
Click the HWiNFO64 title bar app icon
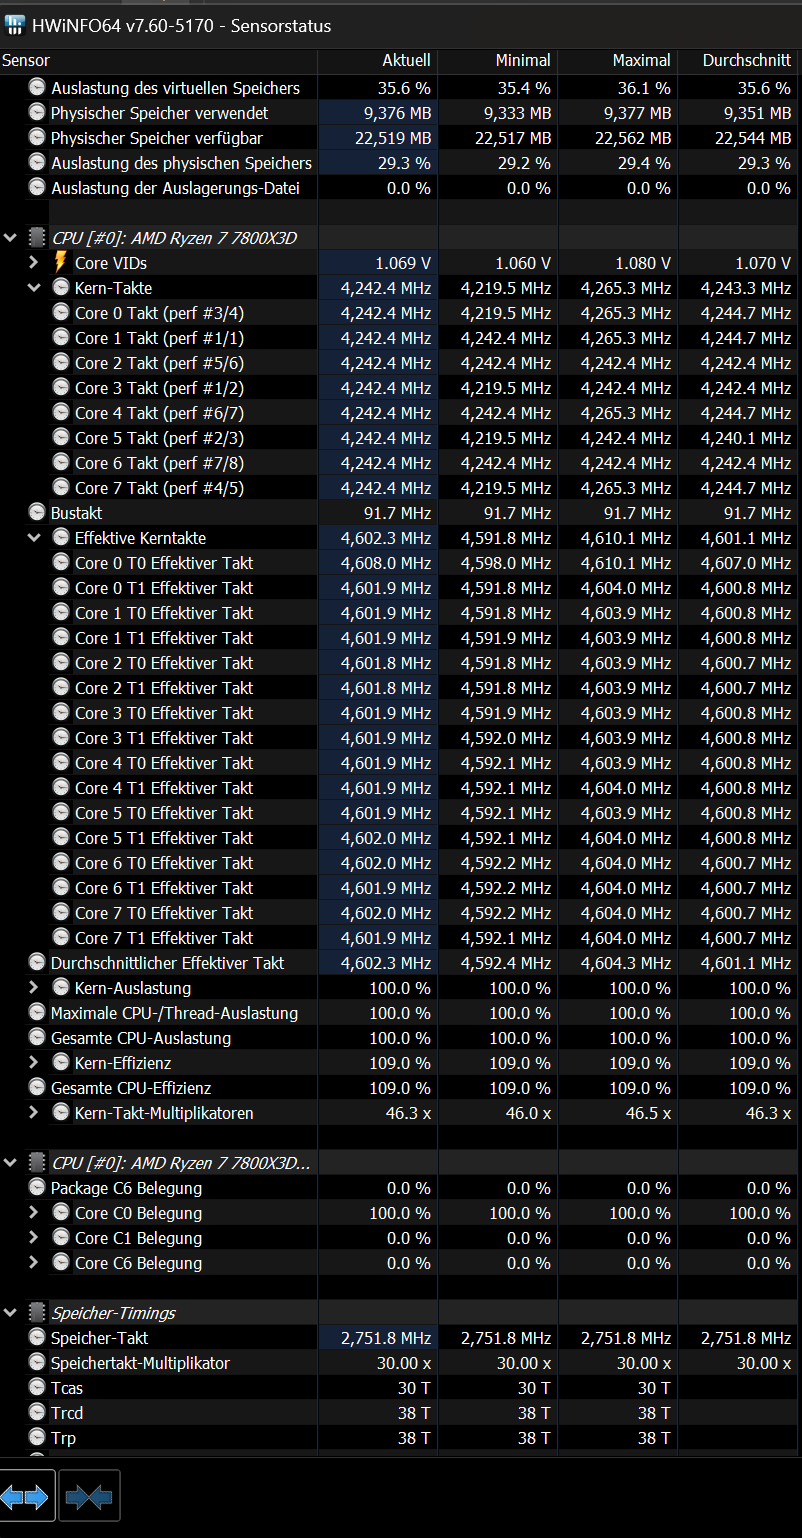pos(15,25)
